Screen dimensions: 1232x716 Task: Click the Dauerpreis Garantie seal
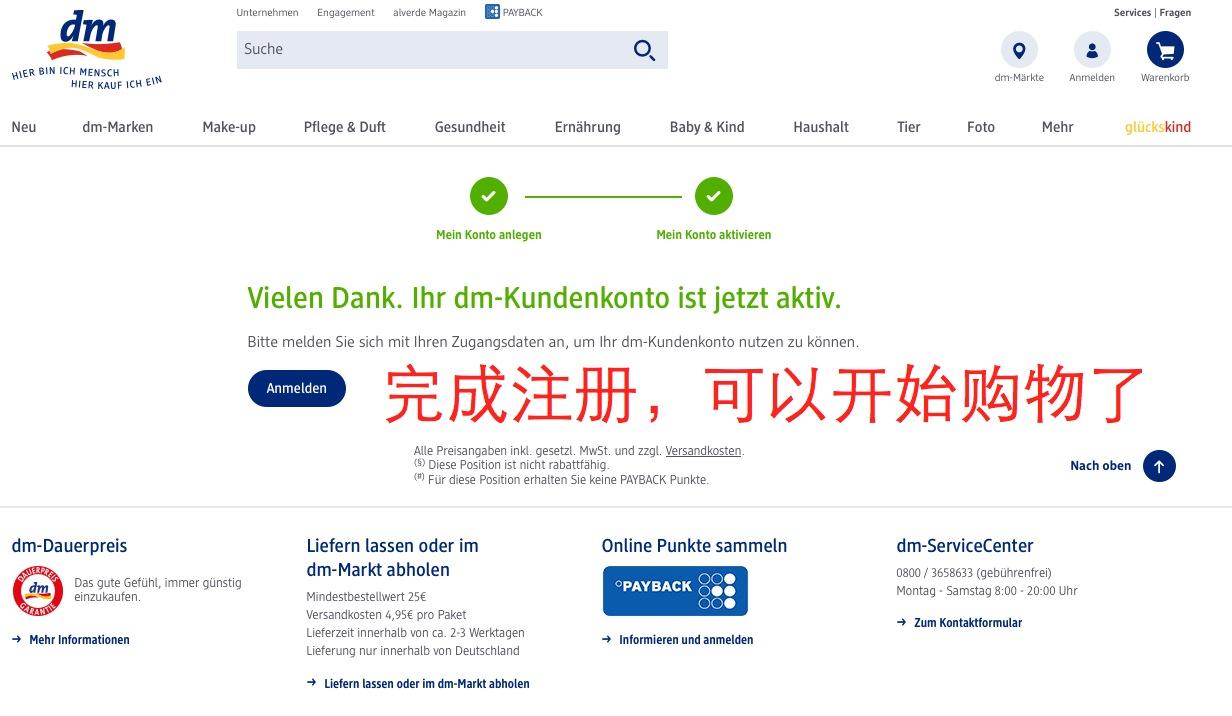coord(38,590)
